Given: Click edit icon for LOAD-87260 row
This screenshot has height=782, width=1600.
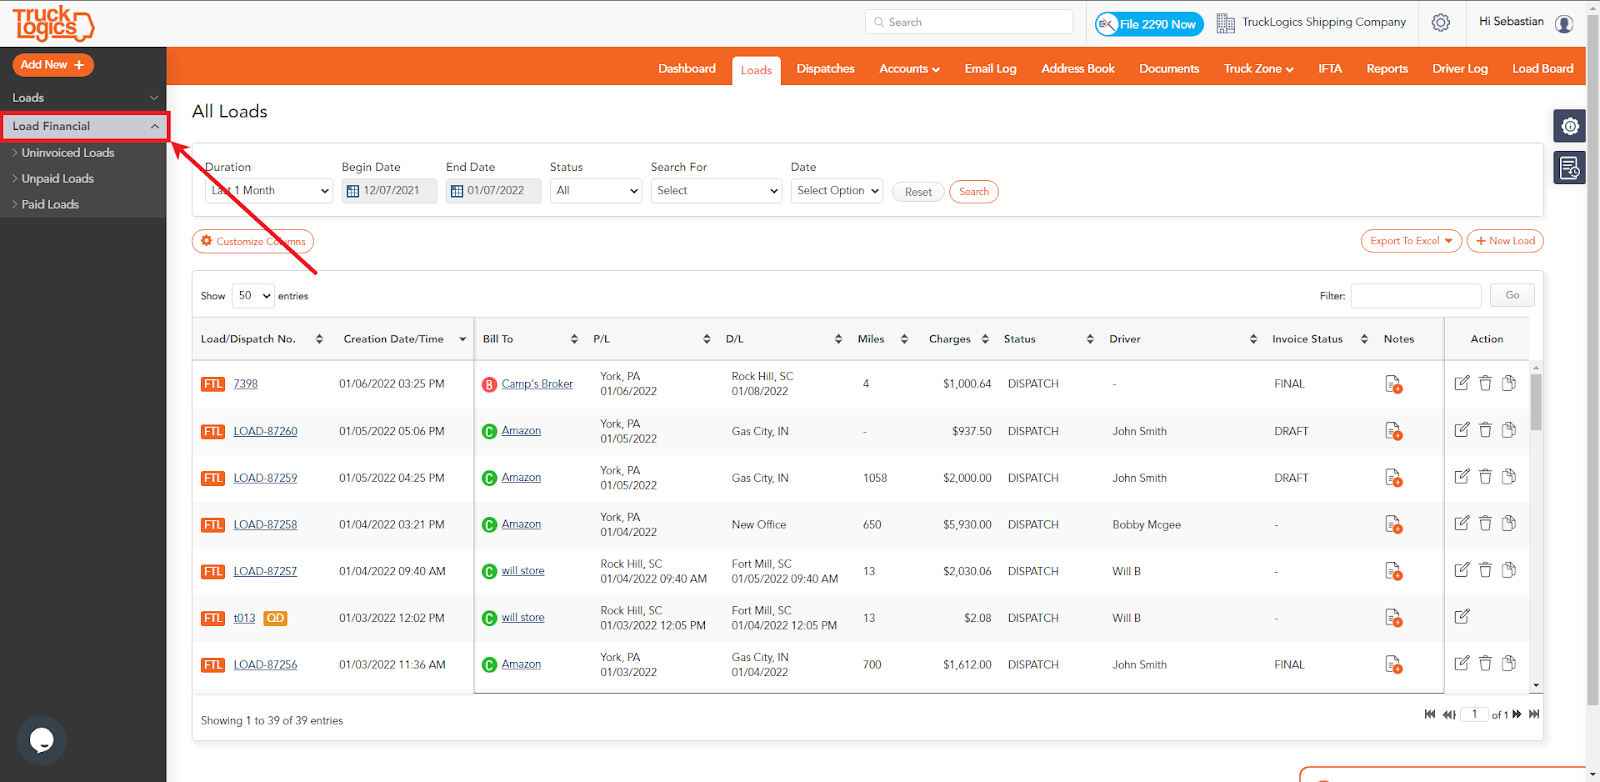Looking at the screenshot, I should coord(1462,430).
